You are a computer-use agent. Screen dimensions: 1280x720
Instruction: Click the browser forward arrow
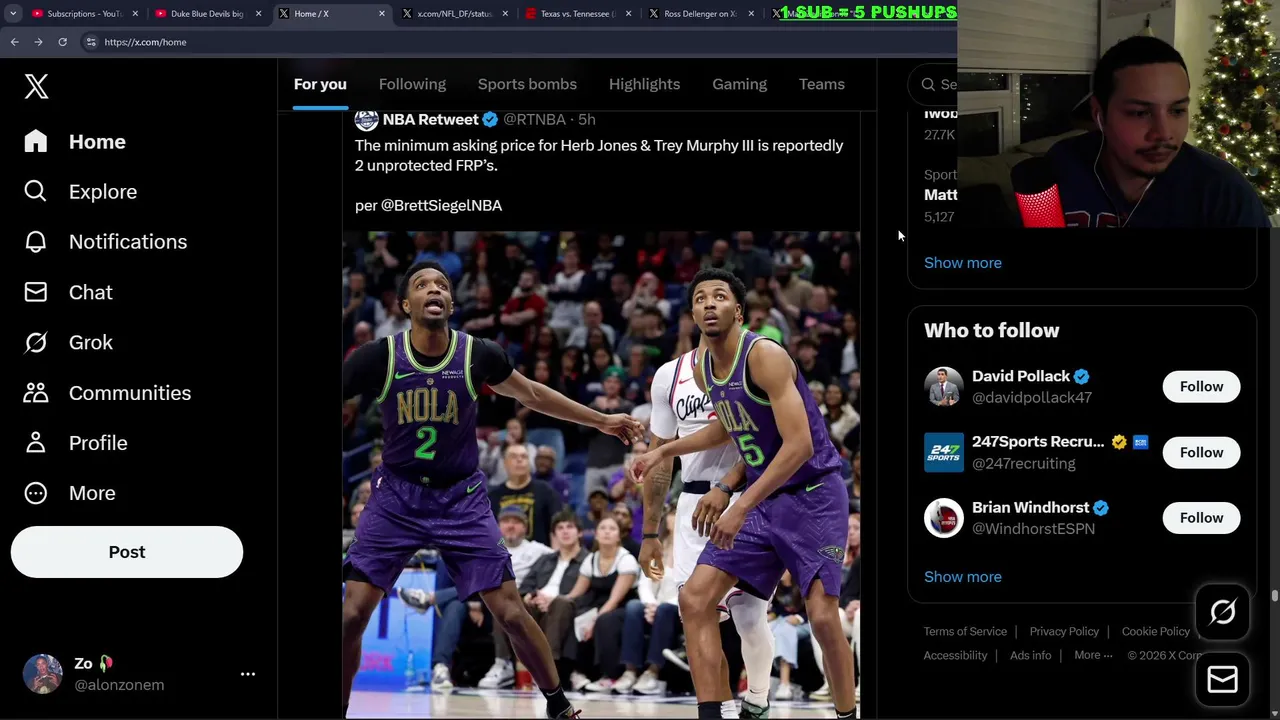pos(38,42)
